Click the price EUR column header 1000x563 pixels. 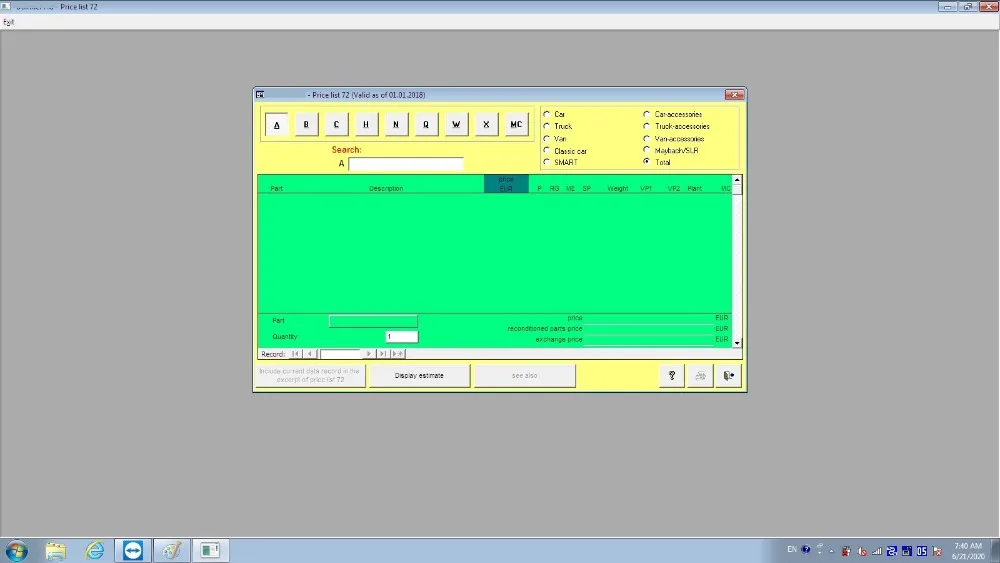[x=506, y=184]
